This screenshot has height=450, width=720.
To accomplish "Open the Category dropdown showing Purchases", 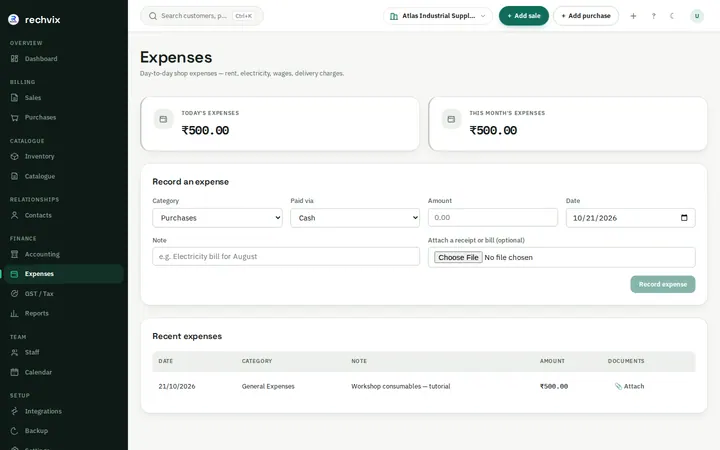I will tap(217, 218).
